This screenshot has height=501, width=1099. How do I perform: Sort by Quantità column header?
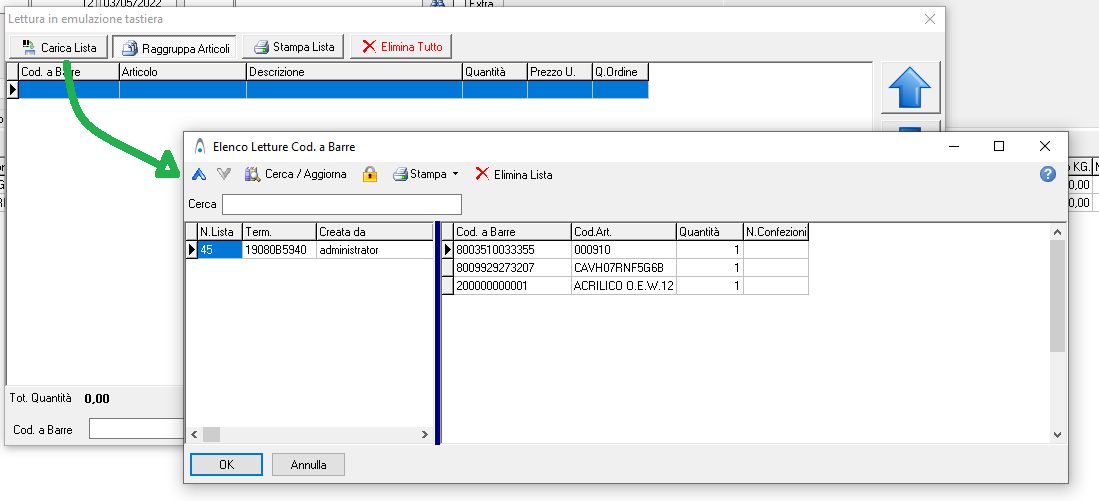click(x=708, y=232)
